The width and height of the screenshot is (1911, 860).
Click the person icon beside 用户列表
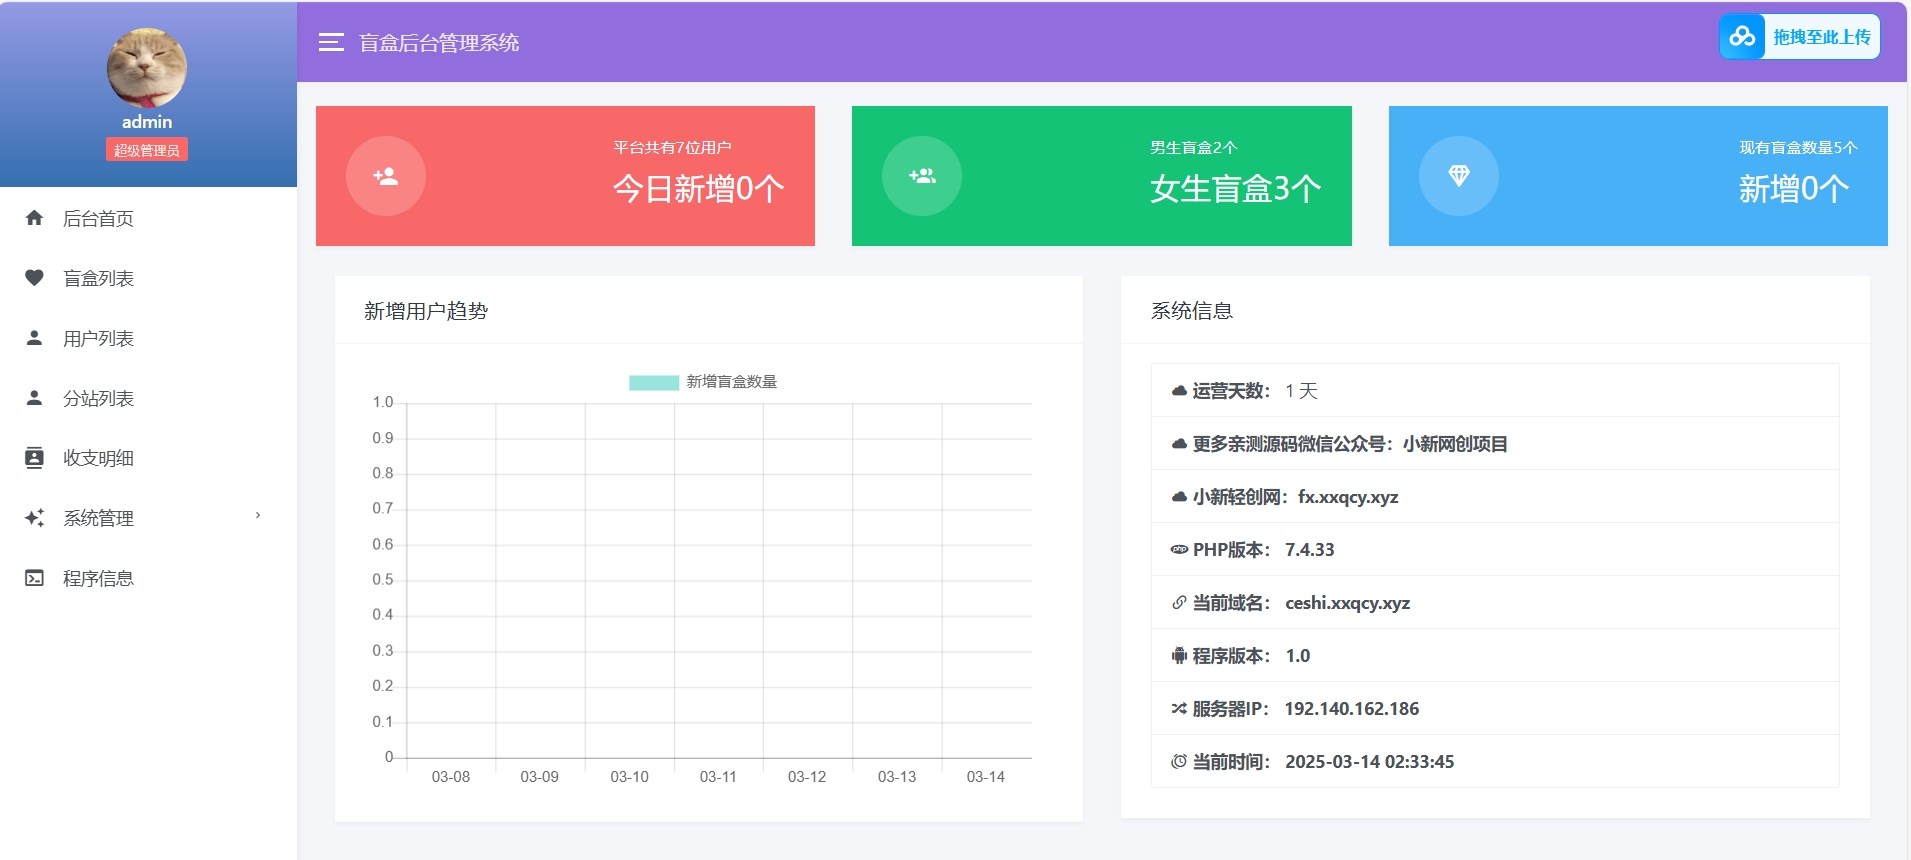click(34, 338)
